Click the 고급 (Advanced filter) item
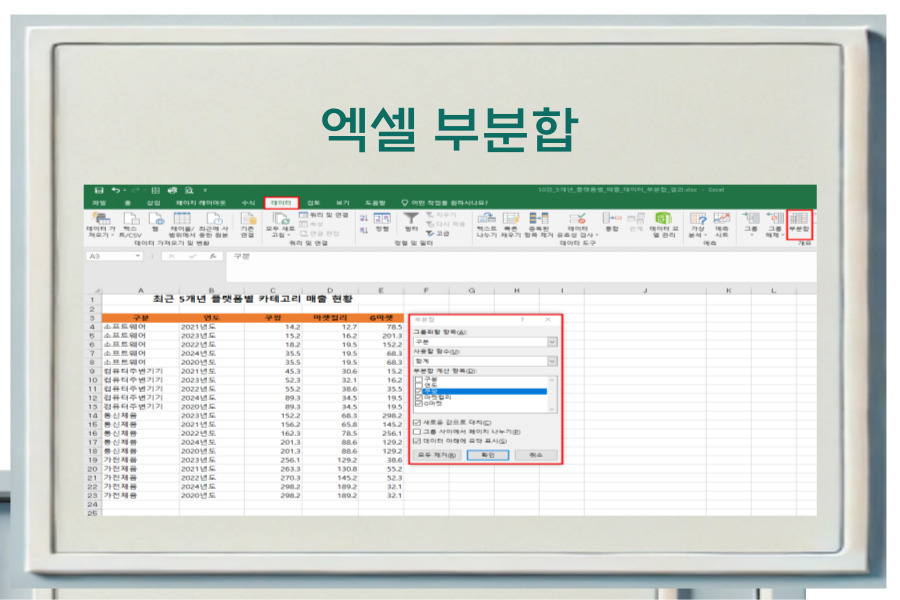The width and height of the screenshot is (900, 600). [438, 234]
